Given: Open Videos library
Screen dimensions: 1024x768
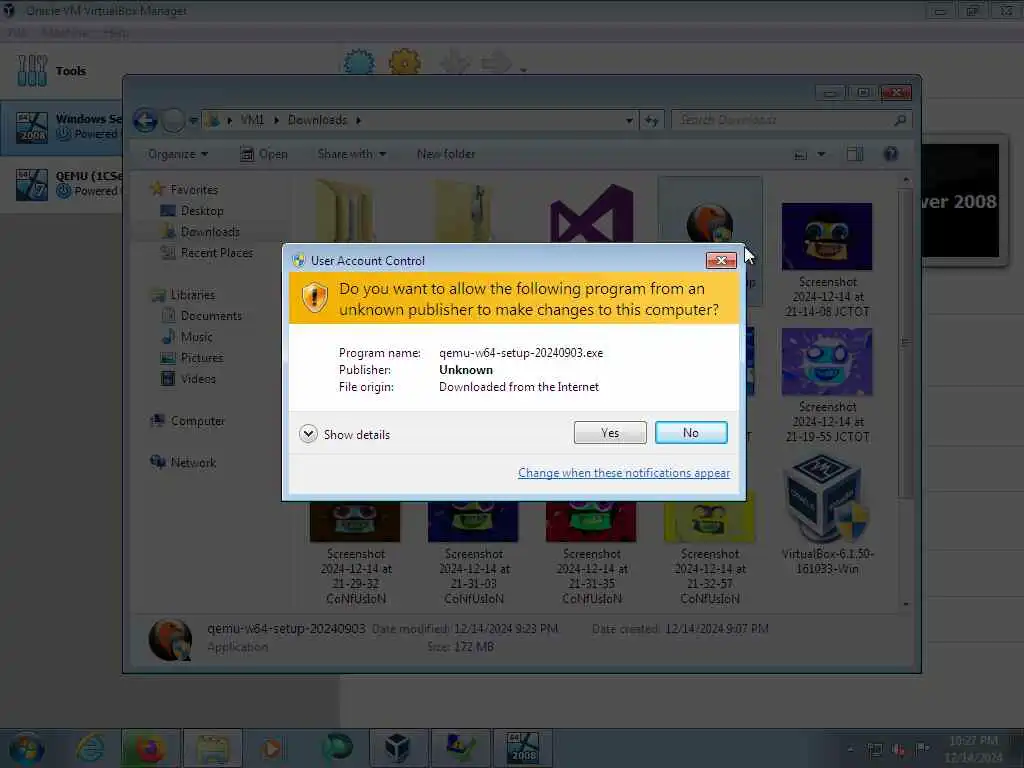Looking at the screenshot, I should (x=198, y=379).
